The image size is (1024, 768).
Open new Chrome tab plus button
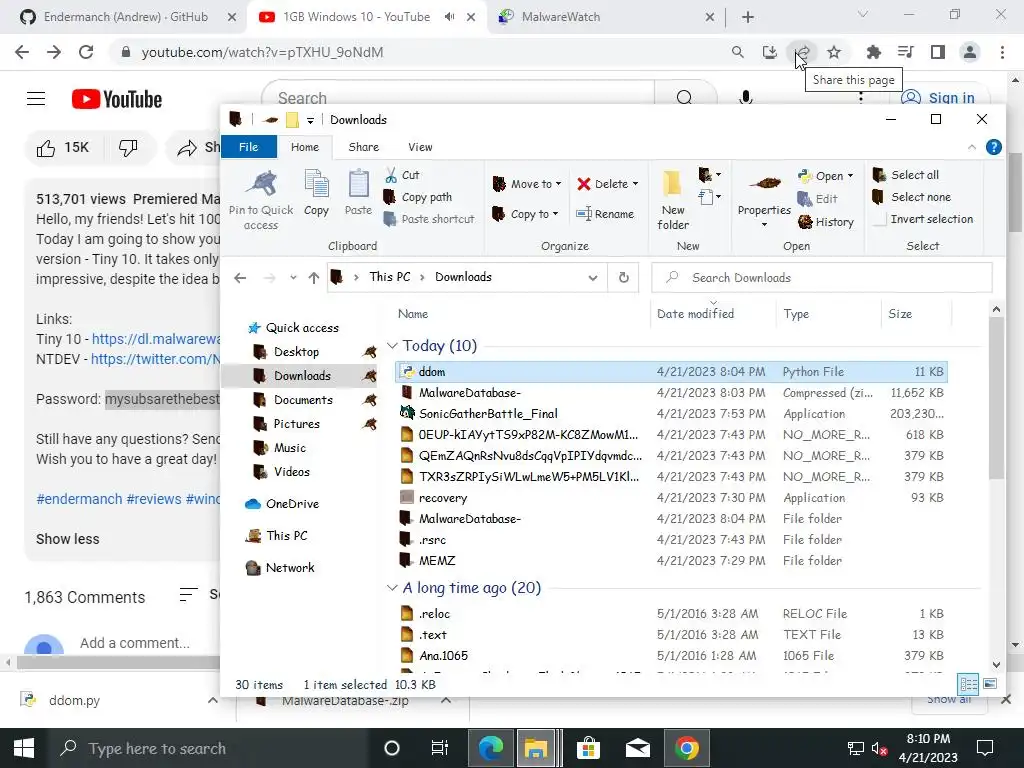click(748, 17)
